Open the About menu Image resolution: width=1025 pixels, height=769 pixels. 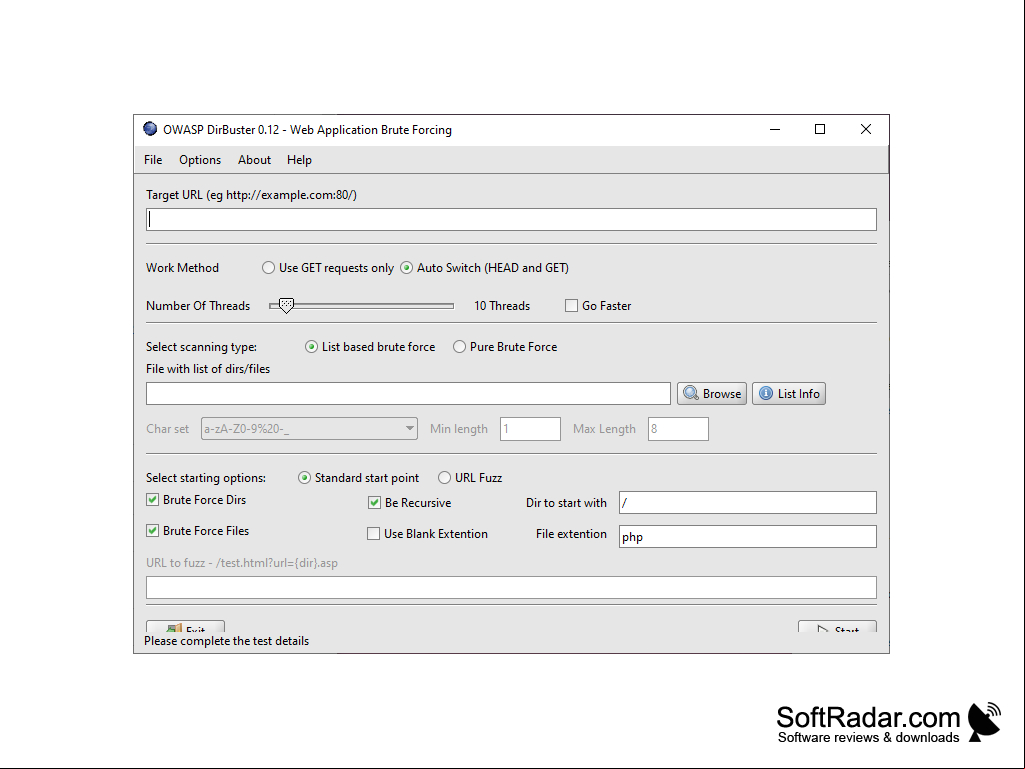tap(254, 160)
